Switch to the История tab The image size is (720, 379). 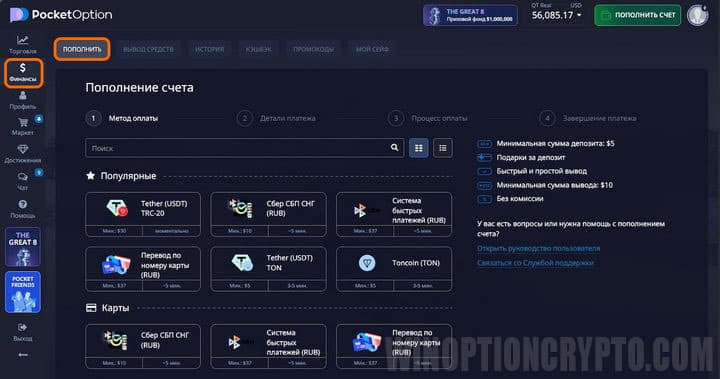click(x=210, y=49)
